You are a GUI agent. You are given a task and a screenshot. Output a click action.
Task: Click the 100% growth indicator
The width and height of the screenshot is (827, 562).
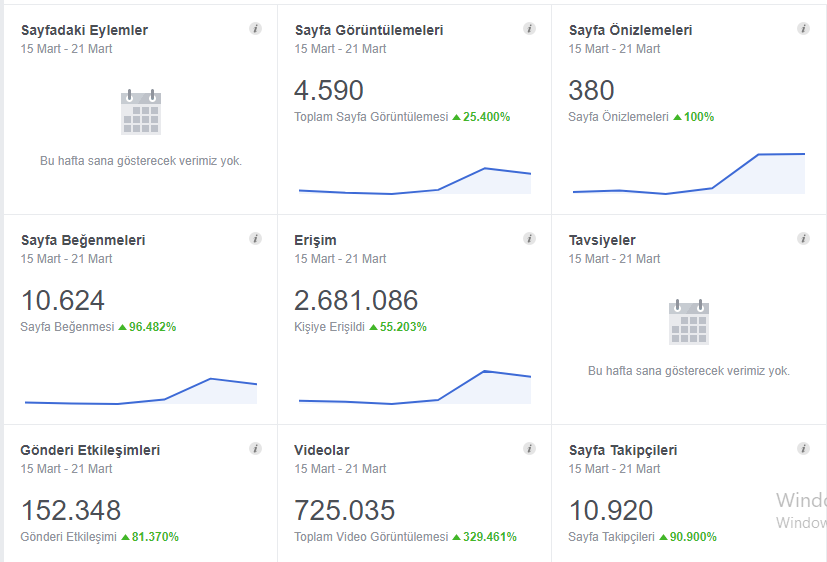point(694,117)
